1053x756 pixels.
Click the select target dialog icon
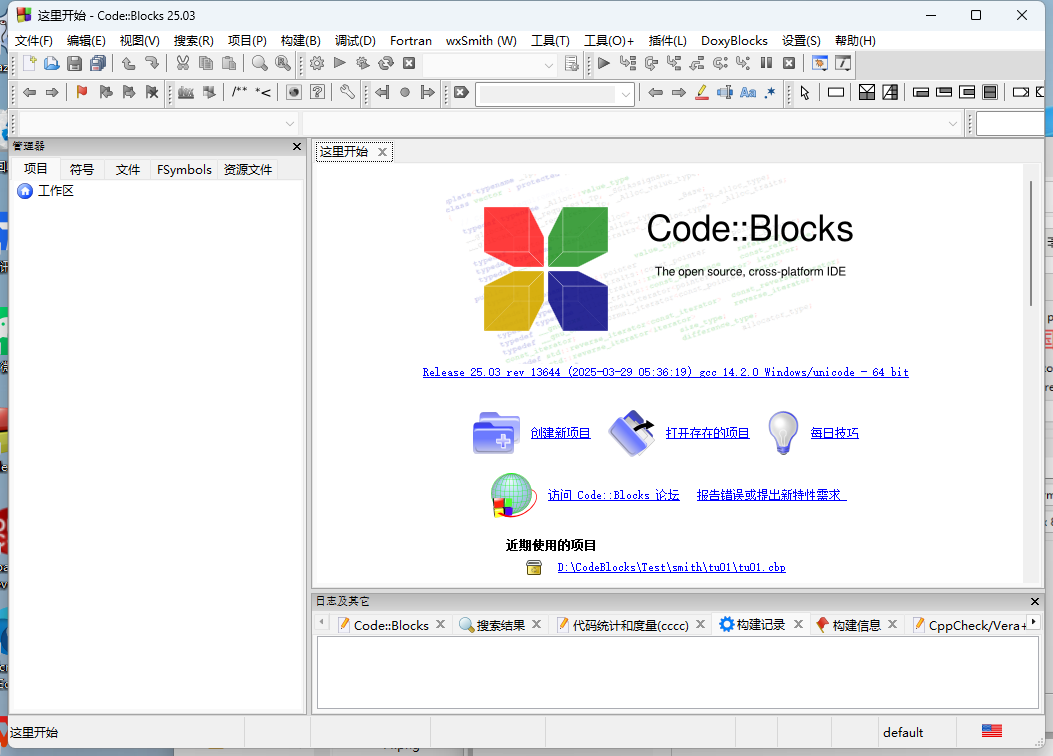[571, 64]
